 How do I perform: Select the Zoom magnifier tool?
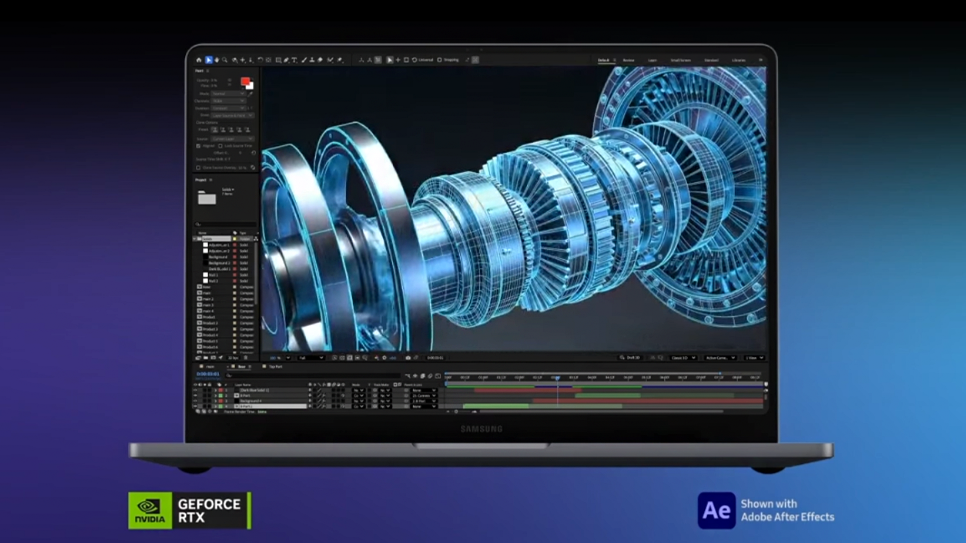click(225, 60)
